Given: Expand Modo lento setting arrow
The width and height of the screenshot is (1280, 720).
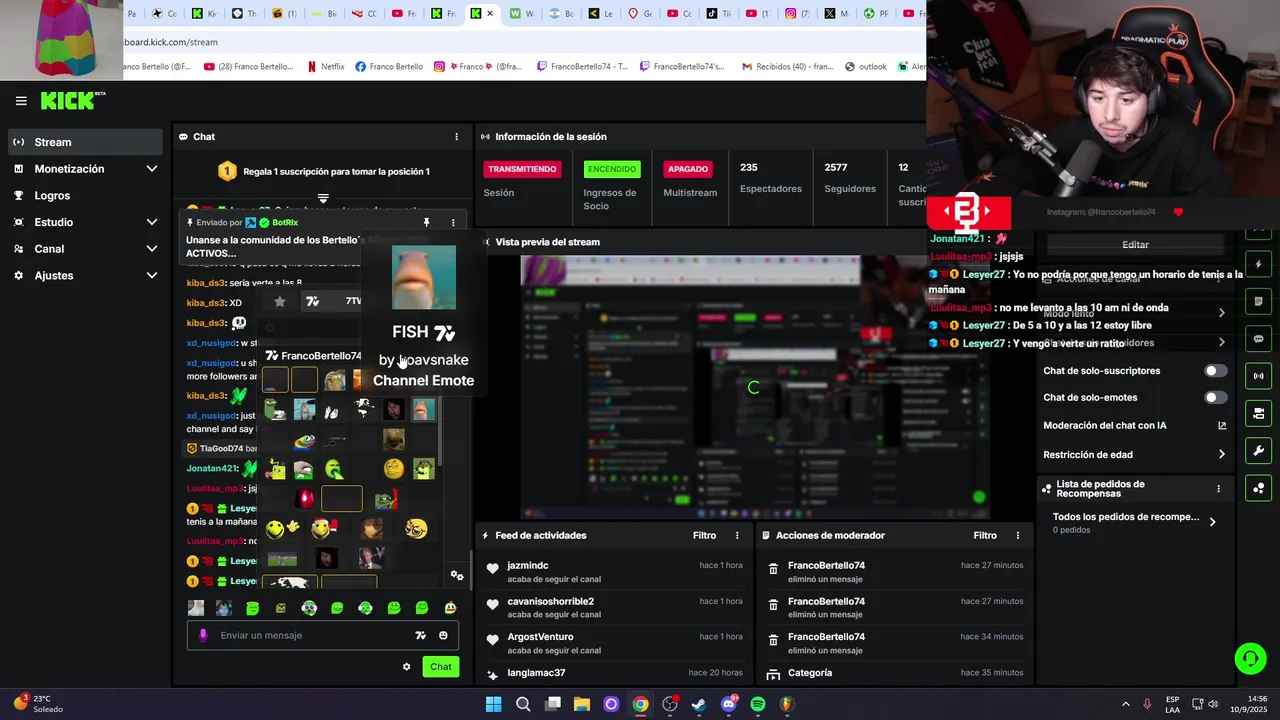Looking at the screenshot, I should tap(1221, 313).
